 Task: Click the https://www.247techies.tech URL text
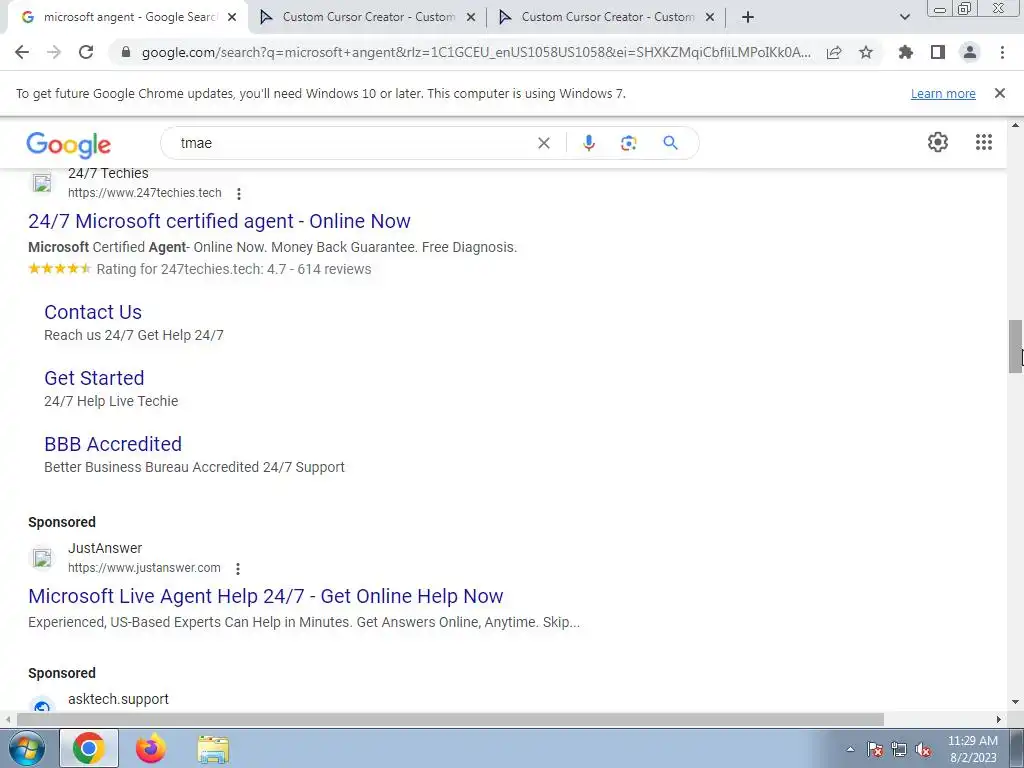[x=144, y=193]
